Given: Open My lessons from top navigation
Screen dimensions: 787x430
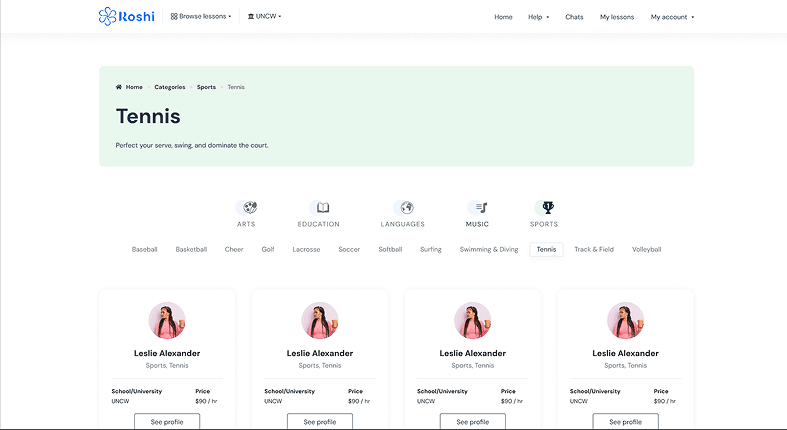Looking at the screenshot, I should click(x=617, y=17).
